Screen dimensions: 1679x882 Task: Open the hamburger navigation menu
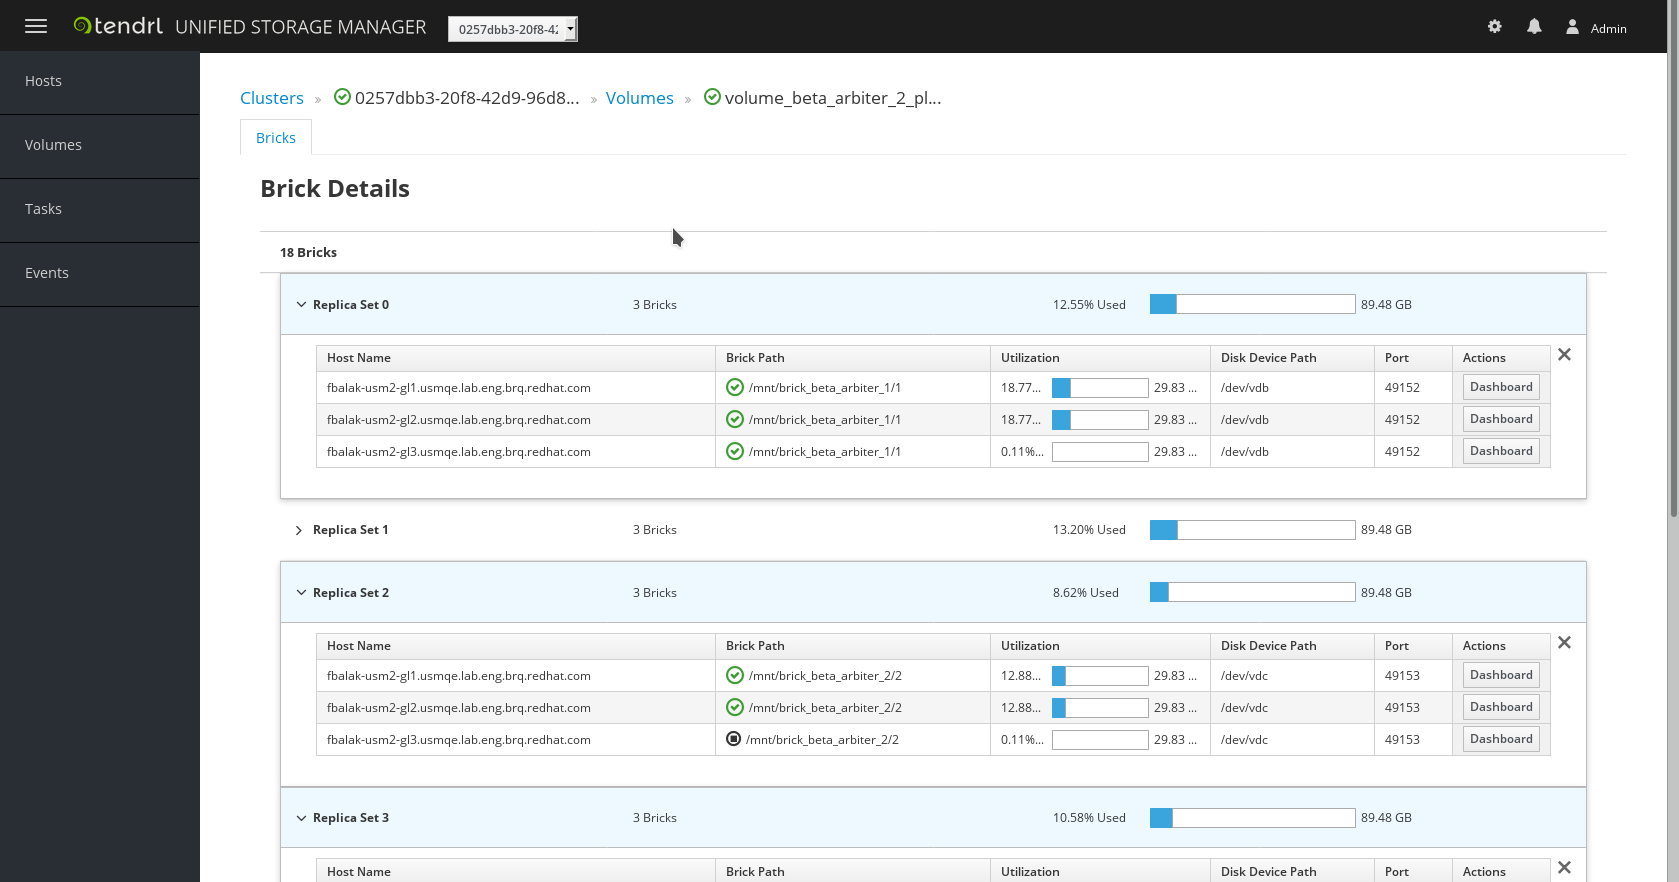tap(36, 27)
